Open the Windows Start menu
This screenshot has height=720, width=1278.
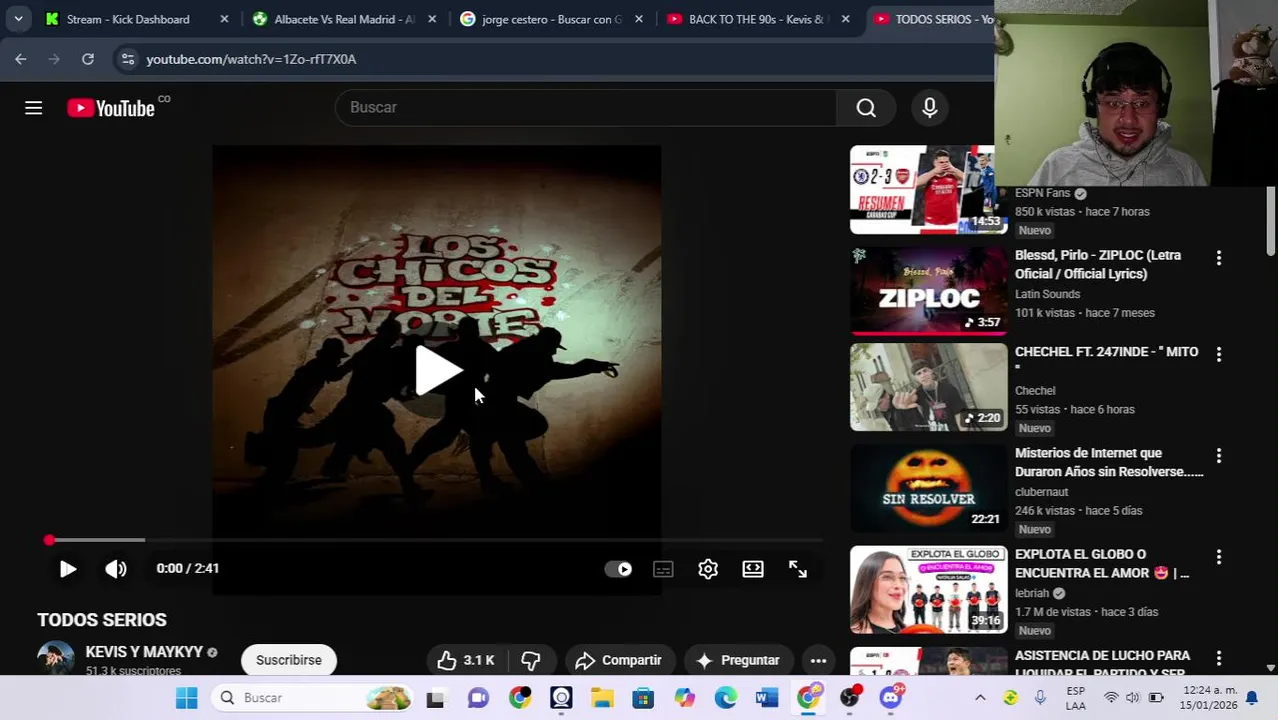tap(186, 698)
